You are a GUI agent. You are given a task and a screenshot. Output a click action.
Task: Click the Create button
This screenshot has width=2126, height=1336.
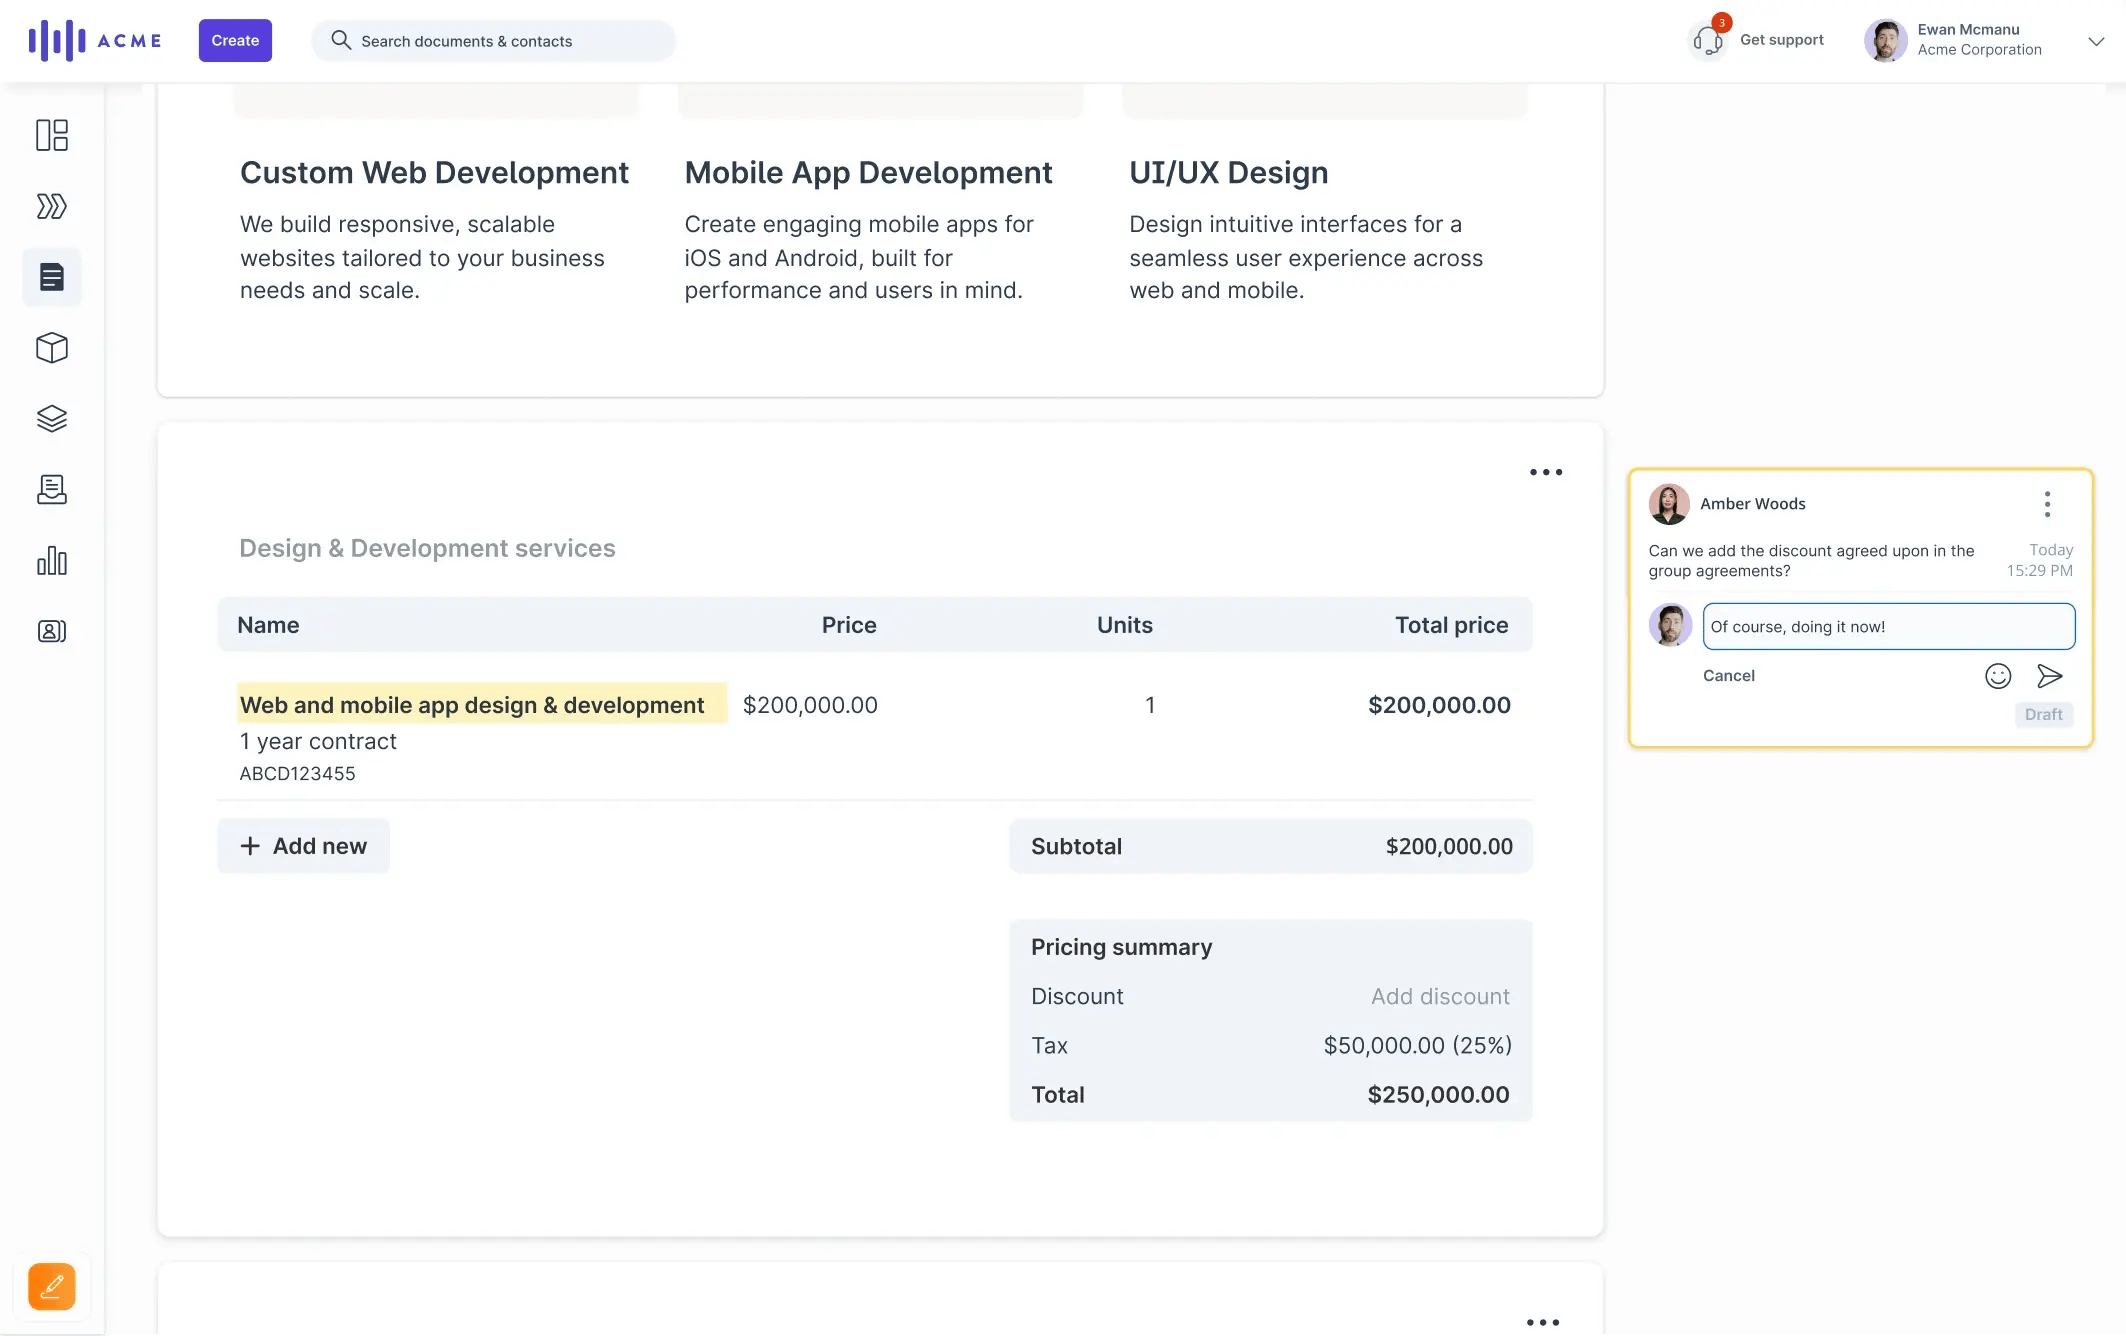pos(234,40)
